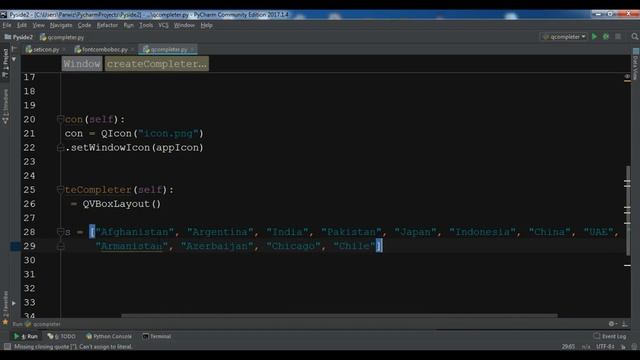Click the UTF-8 encoding status widget
The height and width of the screenshot is (360, 640).
(x=605, y=347)
